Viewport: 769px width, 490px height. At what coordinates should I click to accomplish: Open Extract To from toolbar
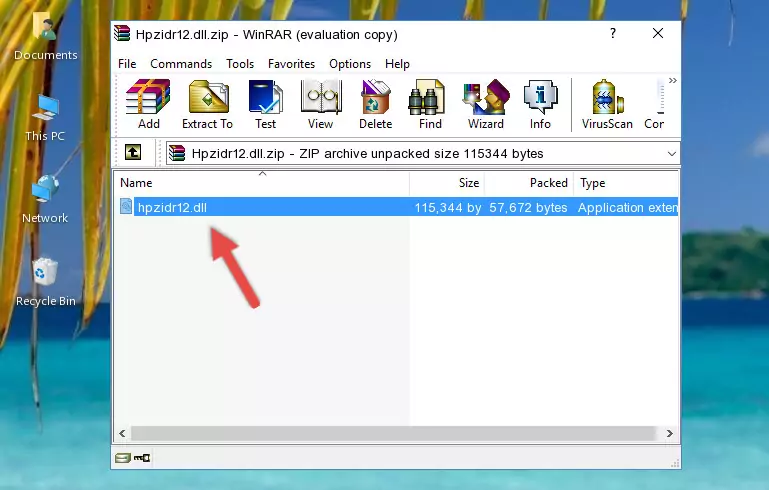click(x=207, y=104)
